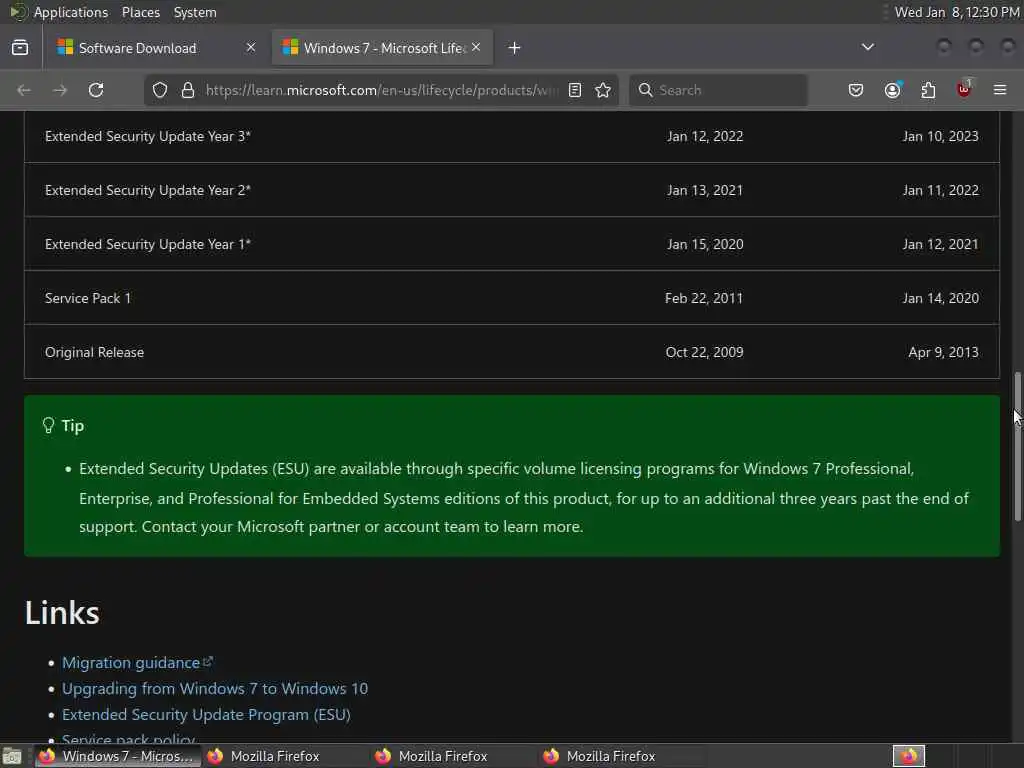The image size is (1024, 768).
Task: Click the Feb 22, 2011 start date
Action: click(x=703, y=298)
